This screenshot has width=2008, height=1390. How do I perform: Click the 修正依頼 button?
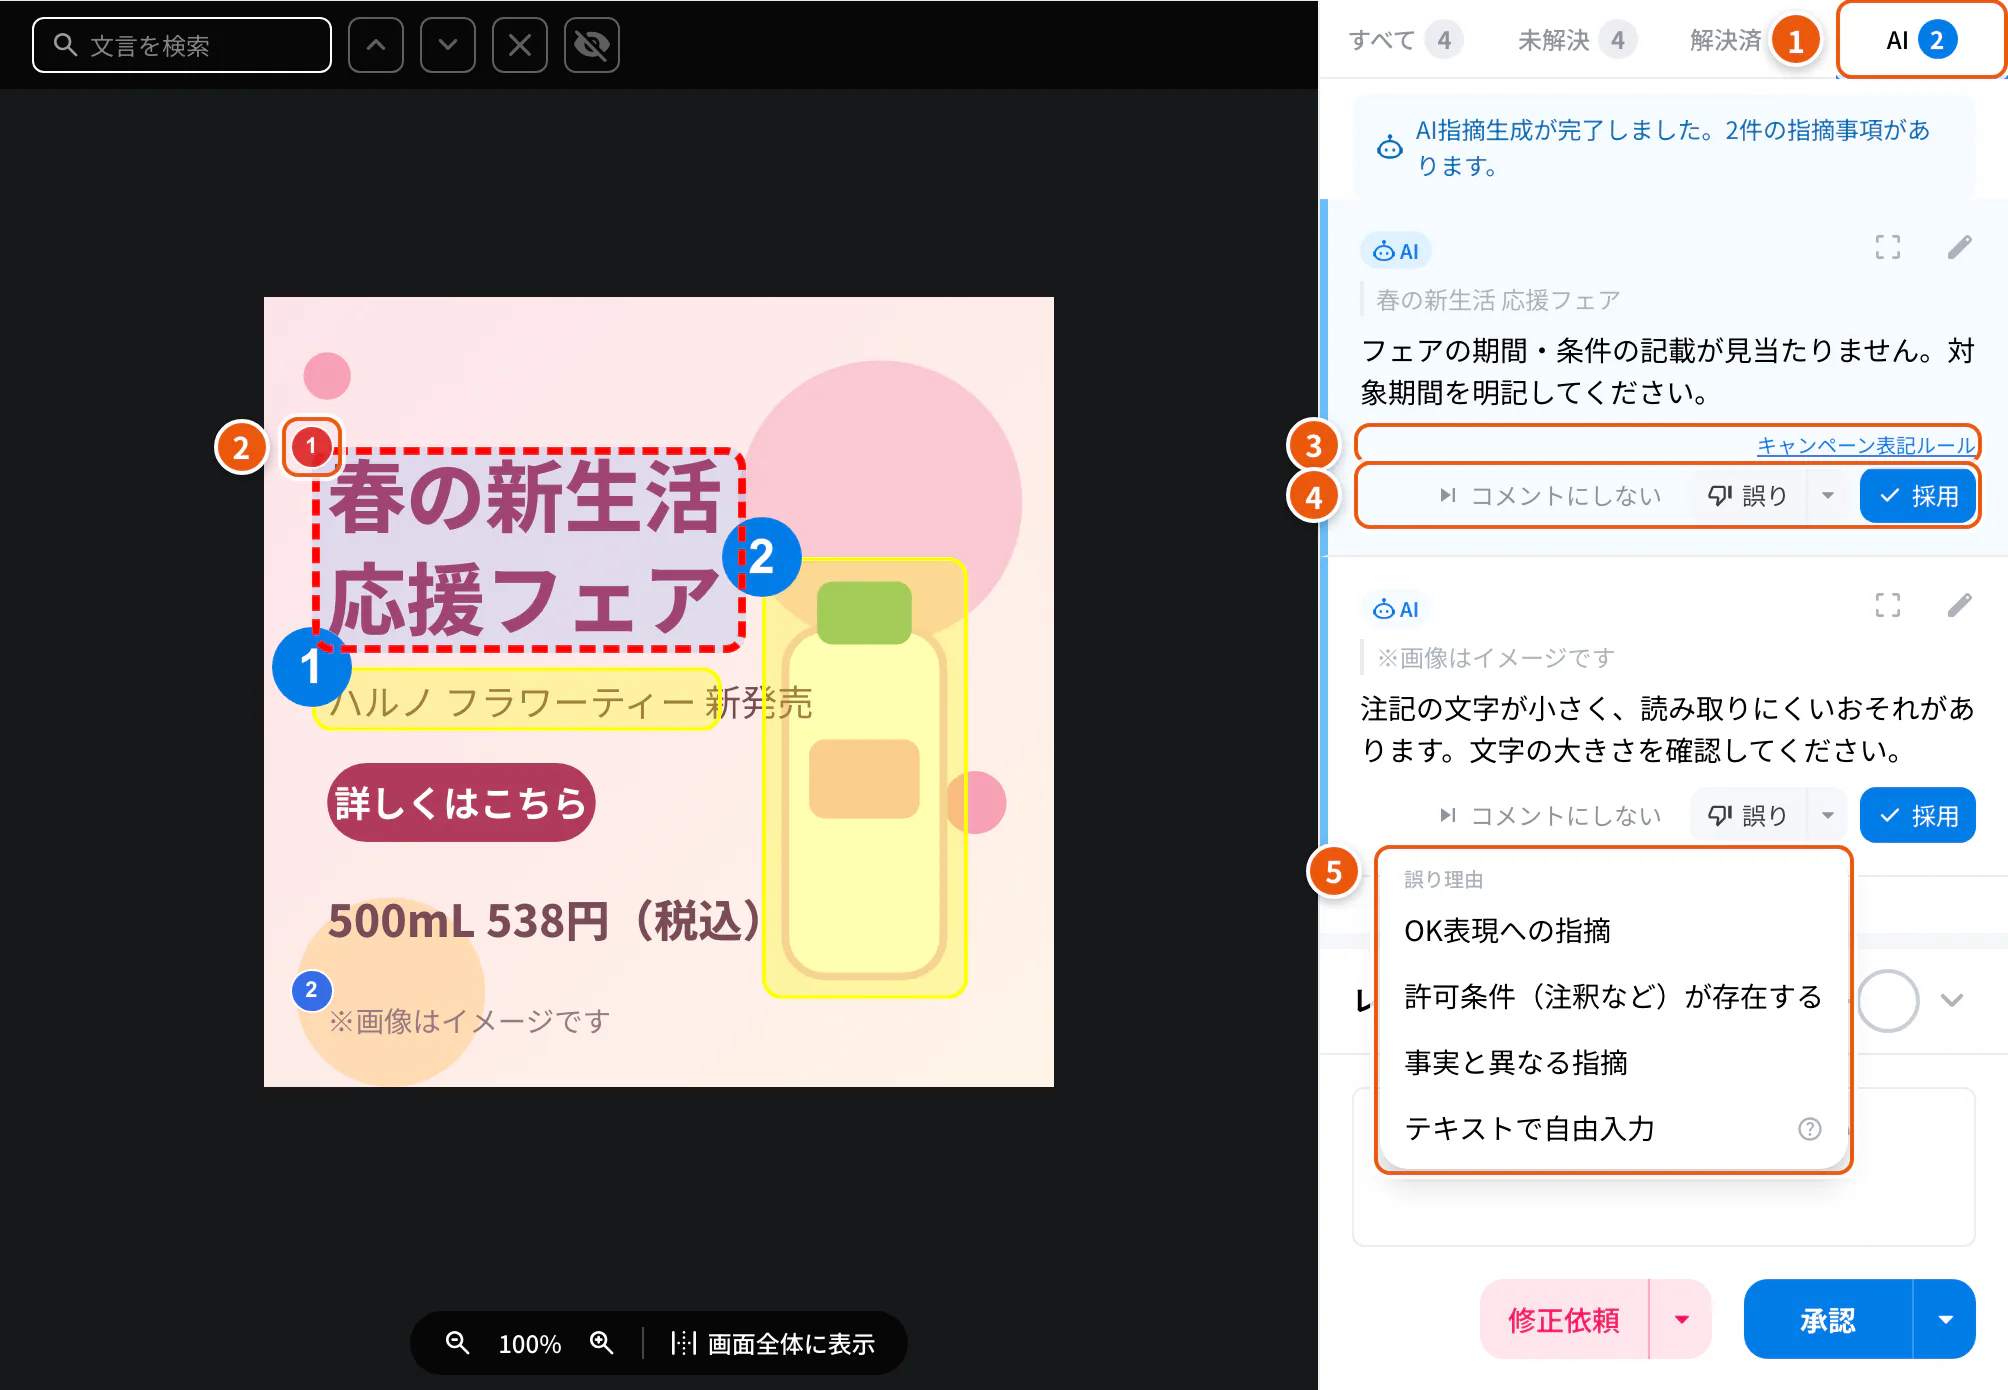[1564, 1320]
